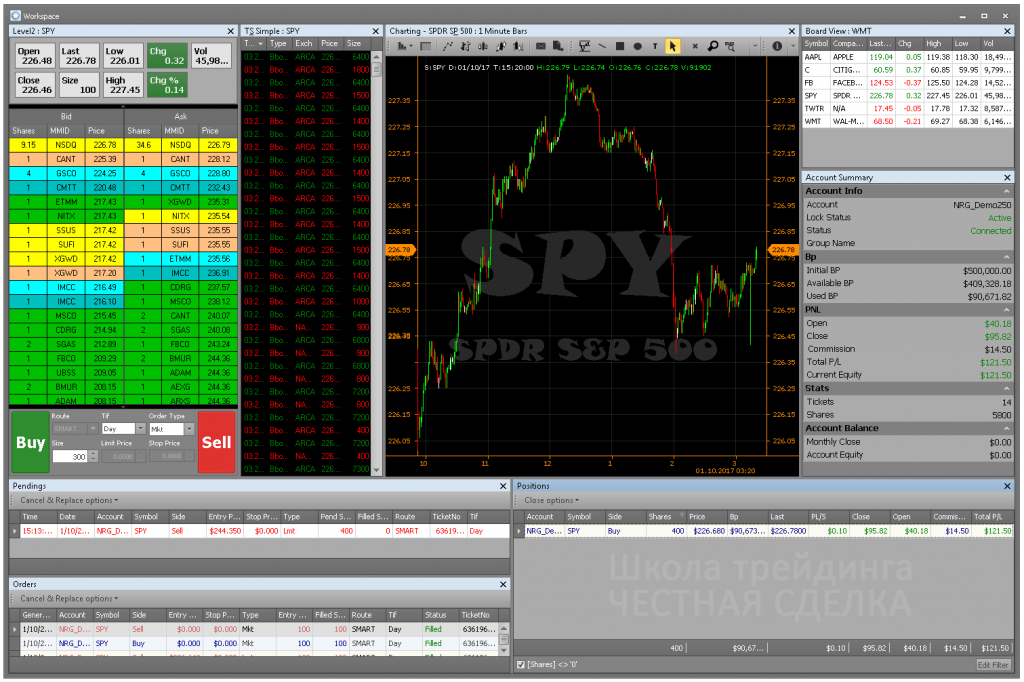Adjust the Size spinner arrows
The width and height of the screenshot is (1024, 682).
tap(93, 457)
